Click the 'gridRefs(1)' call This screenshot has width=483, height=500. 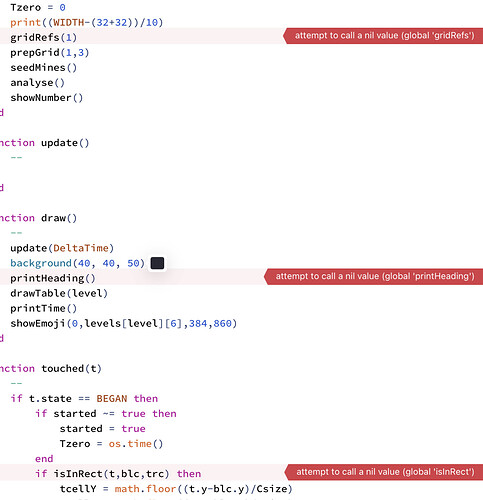click(x=43, y=37)
